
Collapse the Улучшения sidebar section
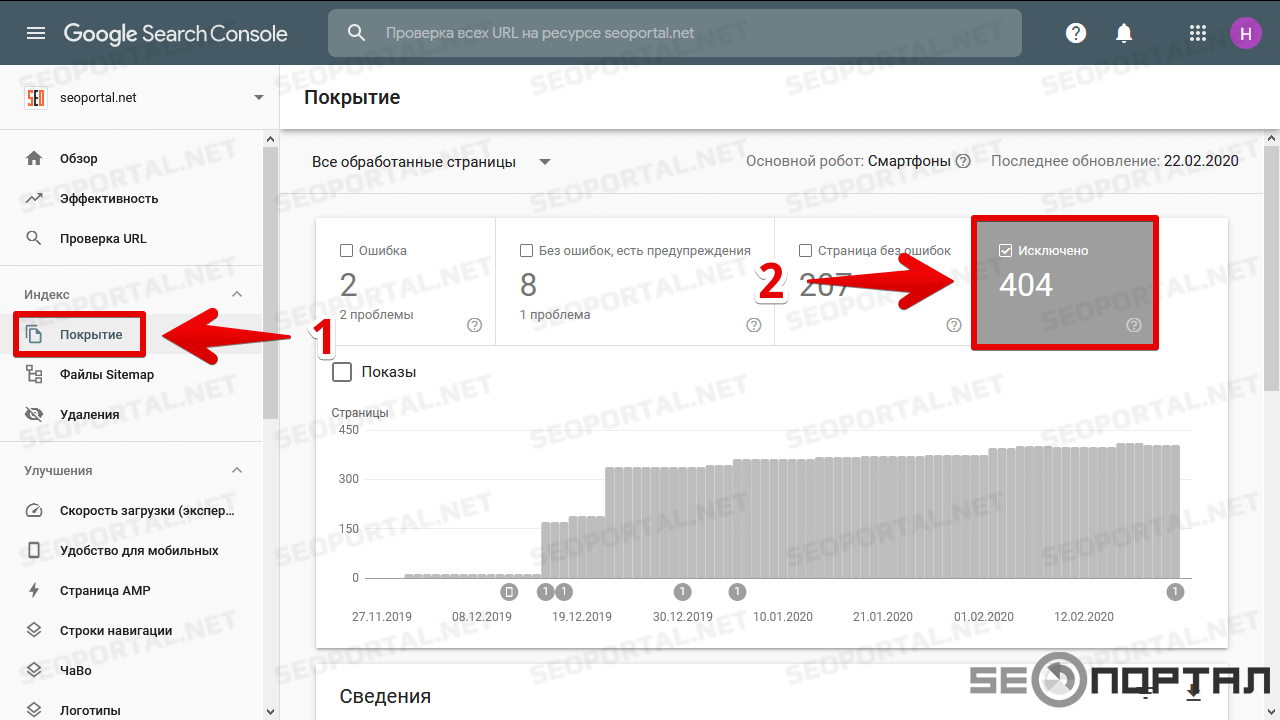click(x=237, y=470)
